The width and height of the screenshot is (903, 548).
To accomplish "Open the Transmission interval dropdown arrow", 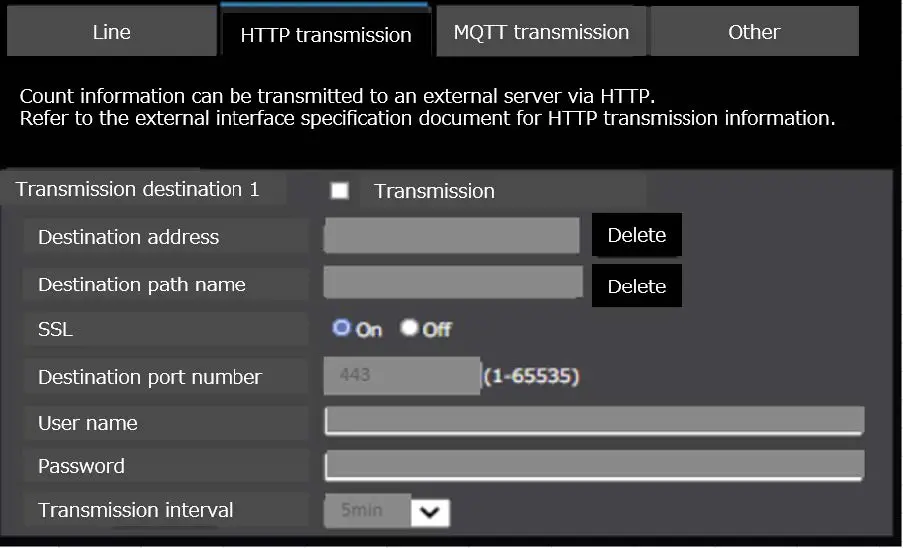I will tap(430, 511).
